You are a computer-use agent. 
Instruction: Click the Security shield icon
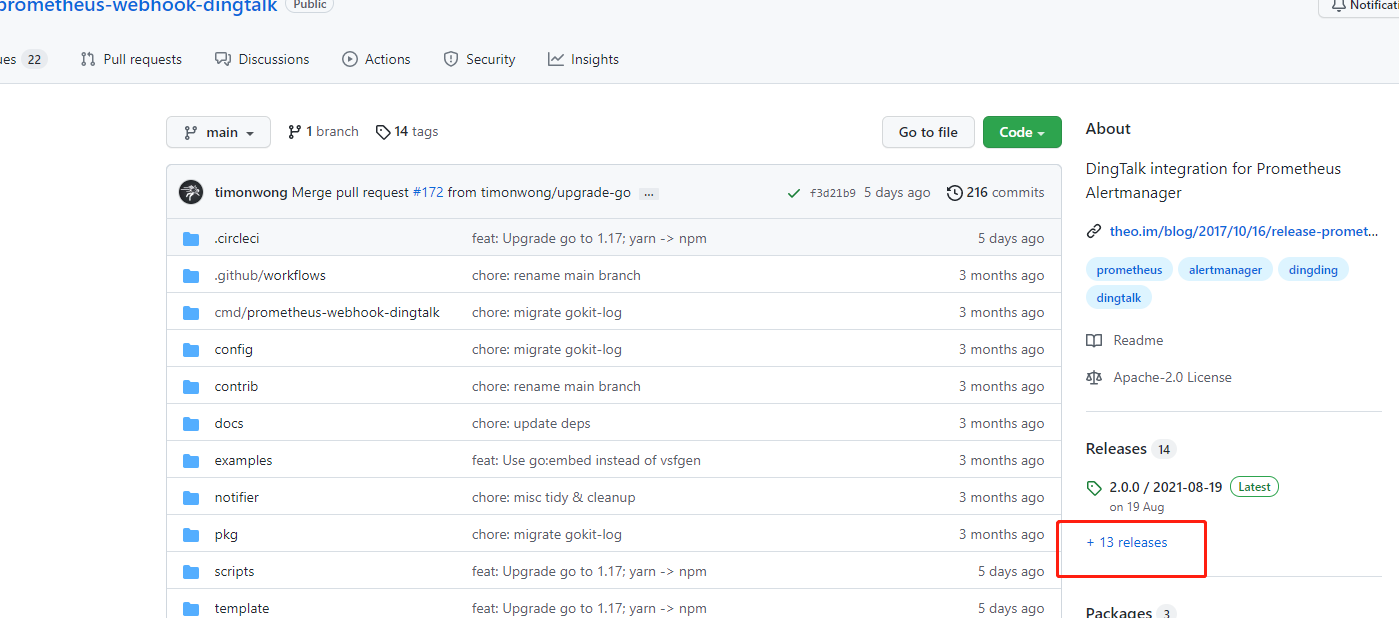pos(451,59)
